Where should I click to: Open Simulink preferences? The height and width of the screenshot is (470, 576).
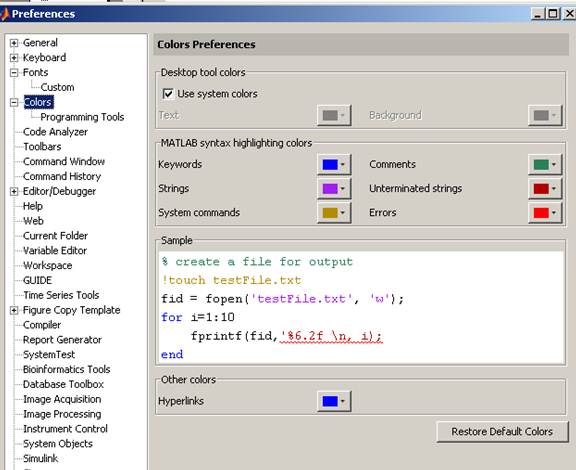pyautogui.click(x=40, y=459)
